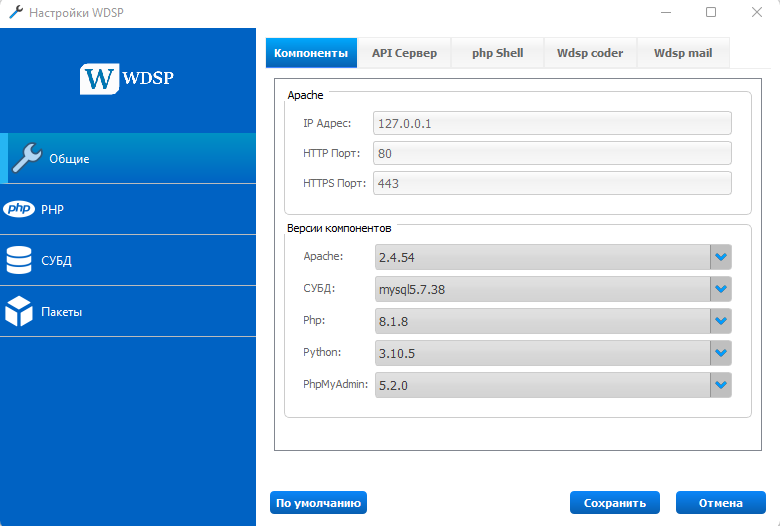Switch to the API Сервер tab
The image size is (780, 526).
pyautogui.click(x=404, y=53)
